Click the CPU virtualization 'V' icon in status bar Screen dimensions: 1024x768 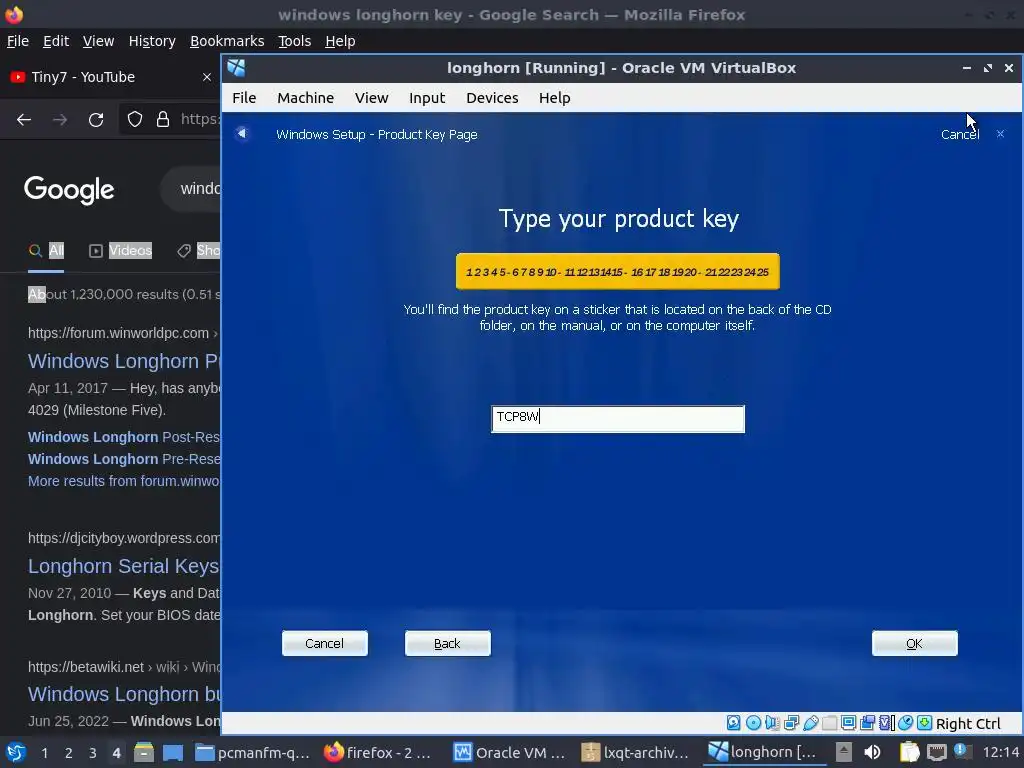[x=886, y=723]
